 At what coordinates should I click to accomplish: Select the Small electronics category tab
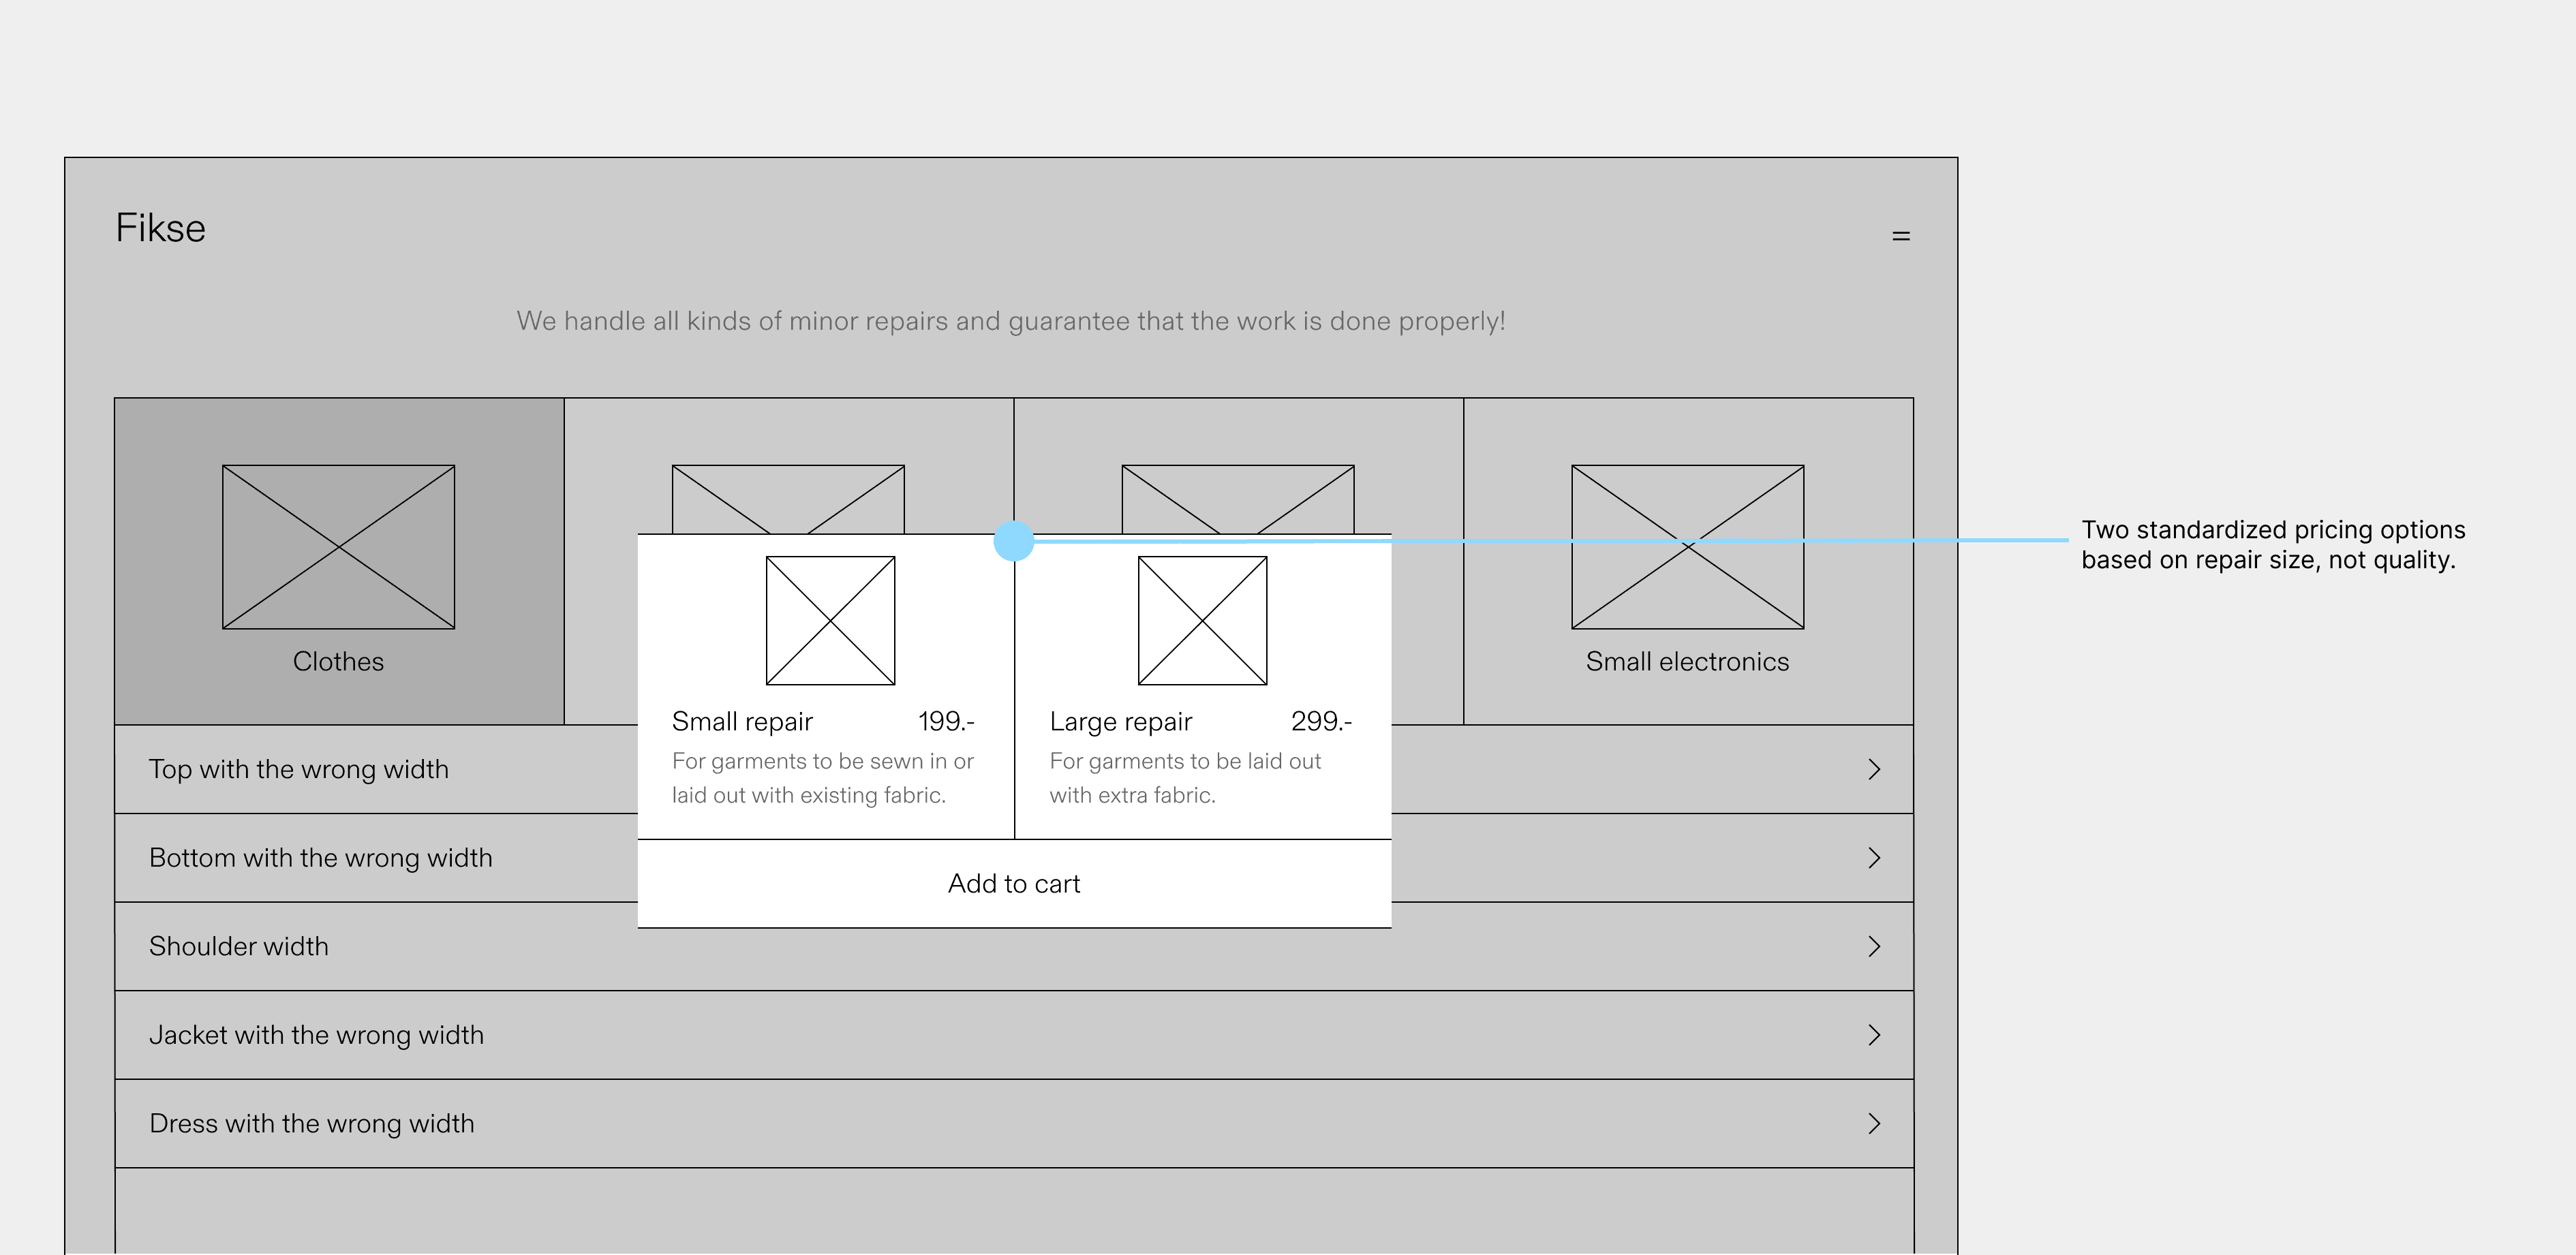[1687, 661]
